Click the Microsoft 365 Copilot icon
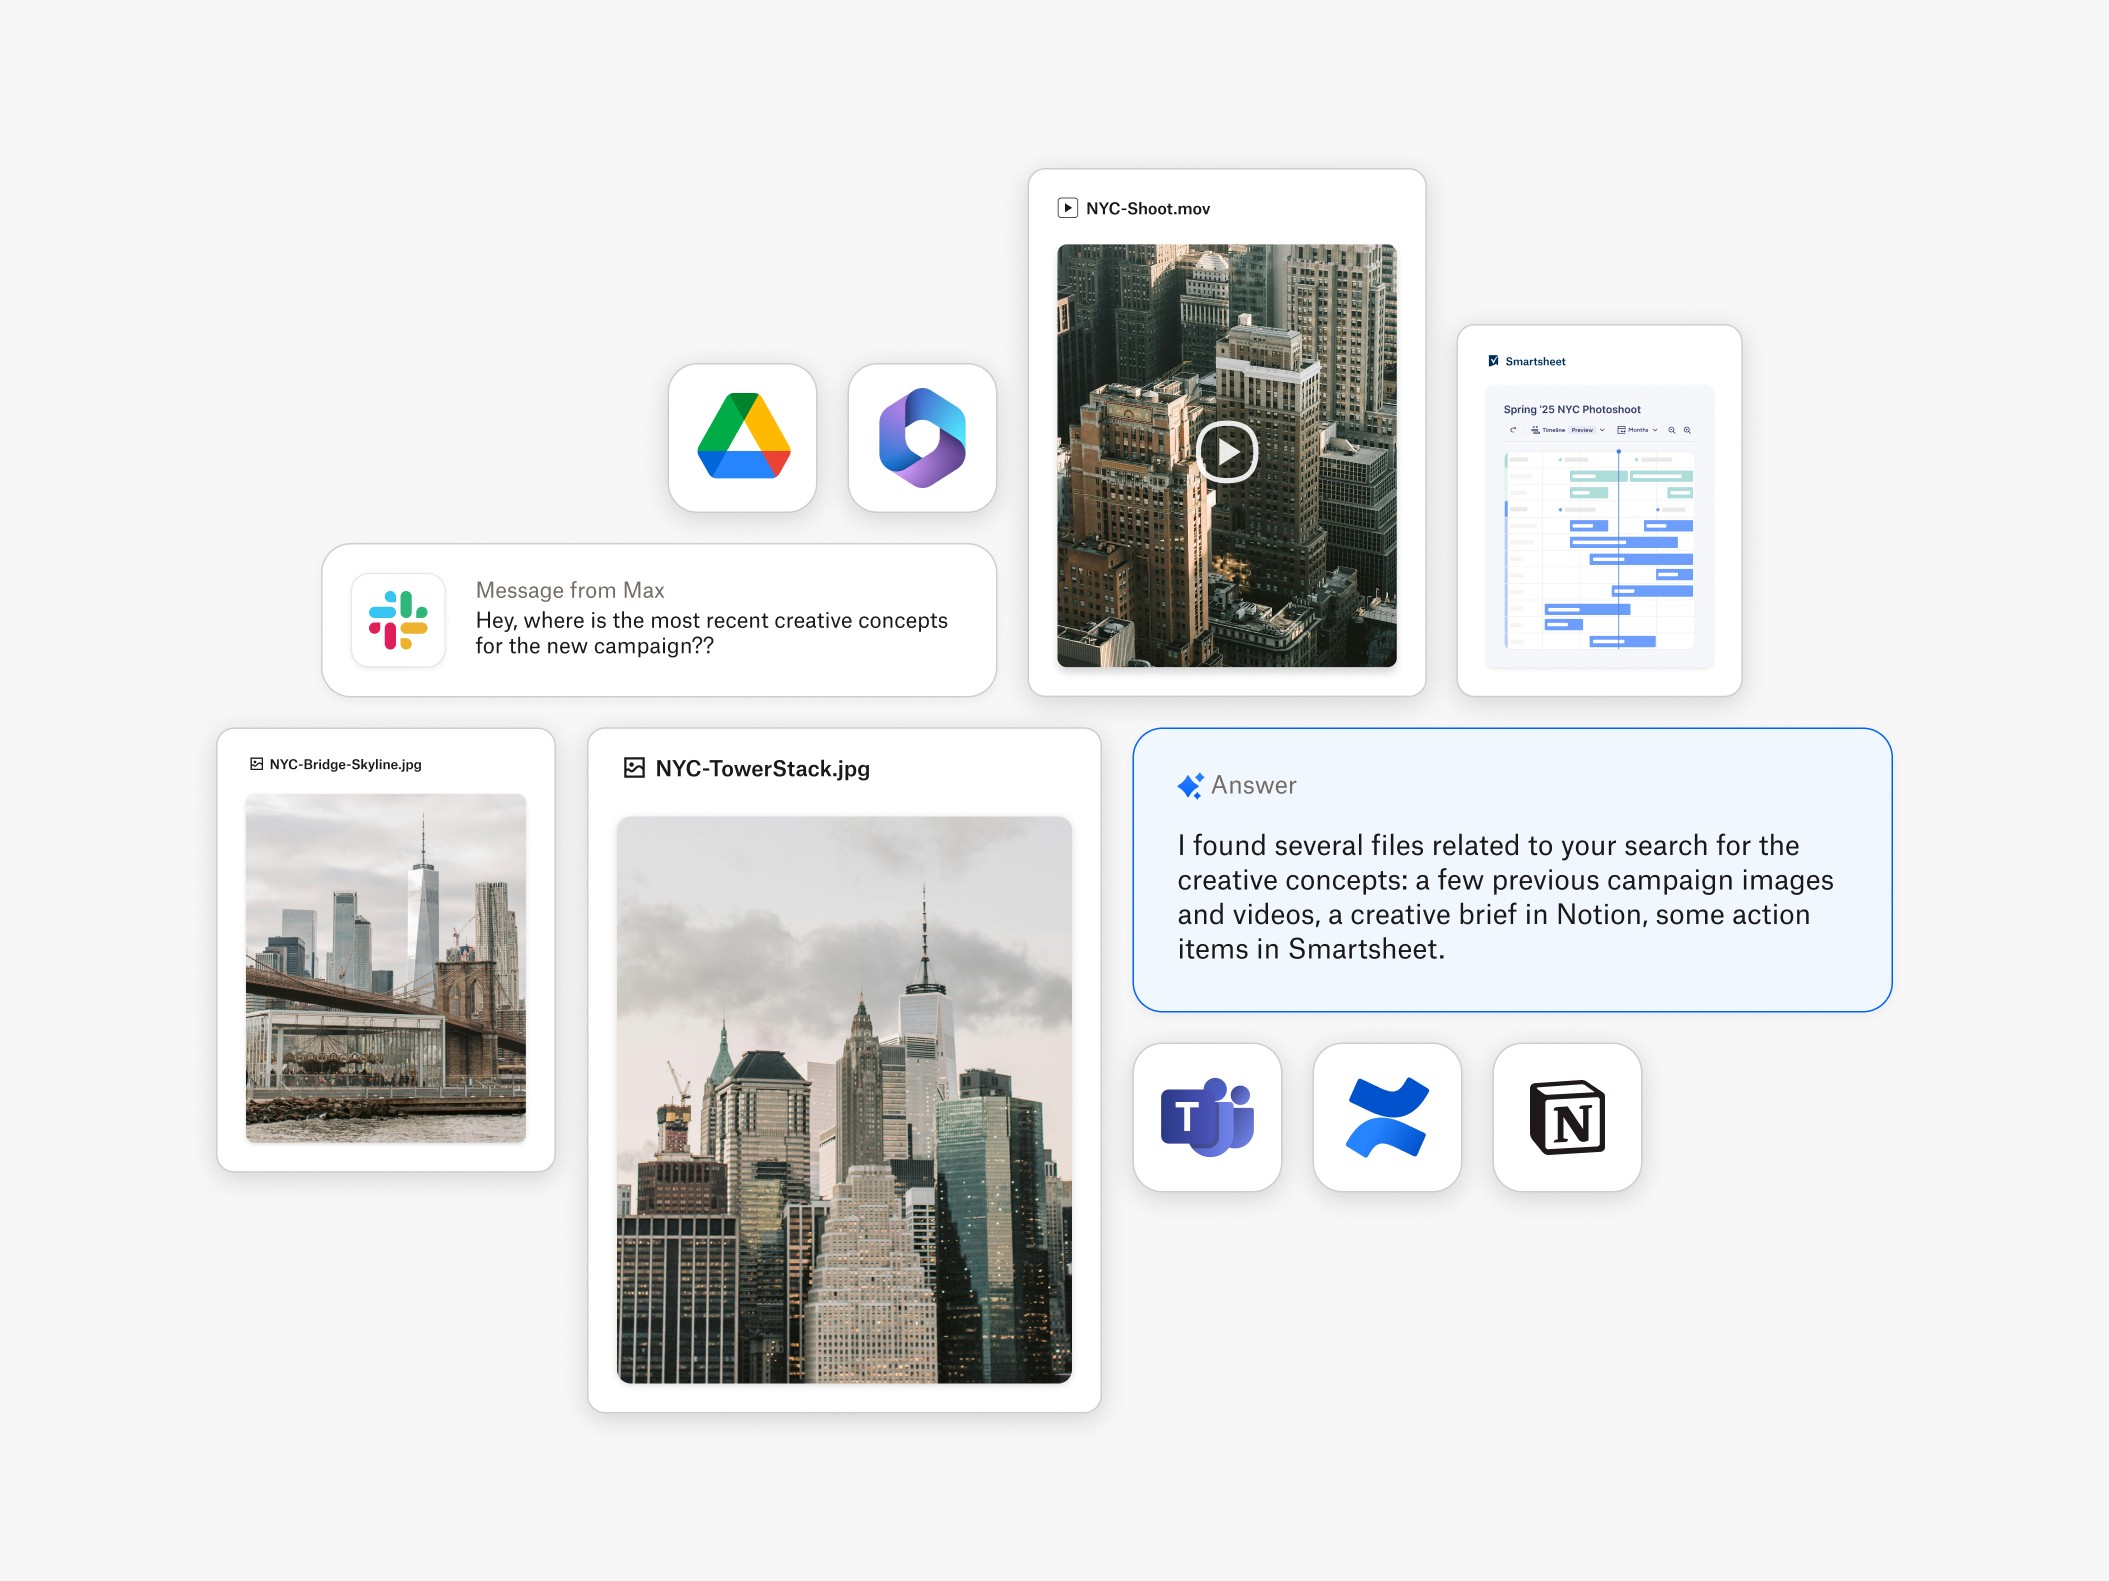Screen dimensions: 2109x1581 click(x=922, y=437)
